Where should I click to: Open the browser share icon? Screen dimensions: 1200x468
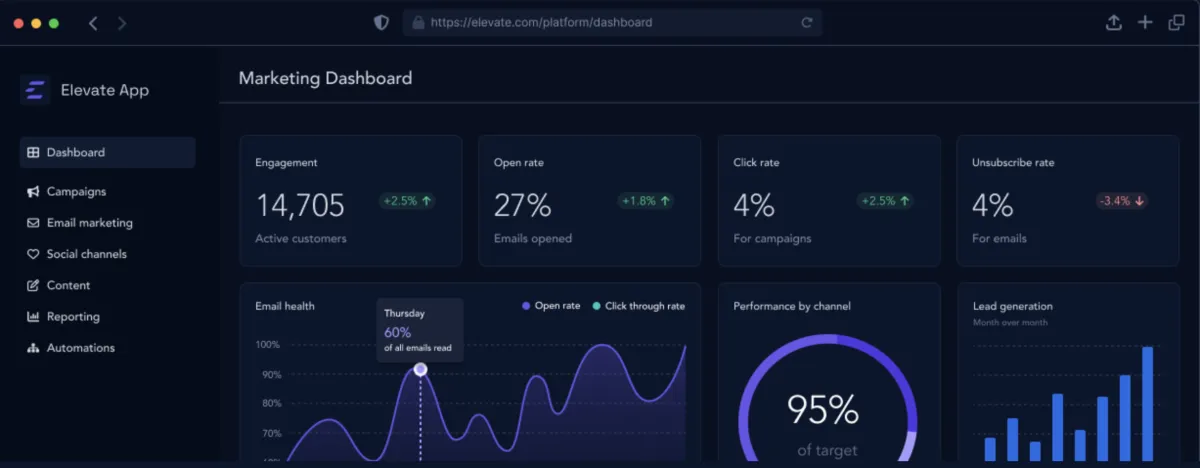pyautogui.click(x=1113, y=22)
